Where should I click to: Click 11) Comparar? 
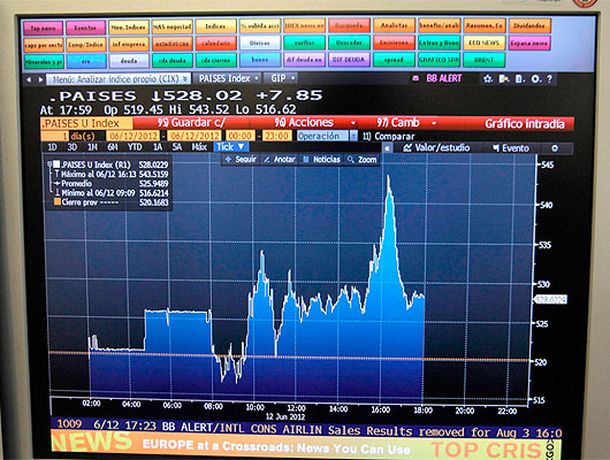click(x=389, y=137)
